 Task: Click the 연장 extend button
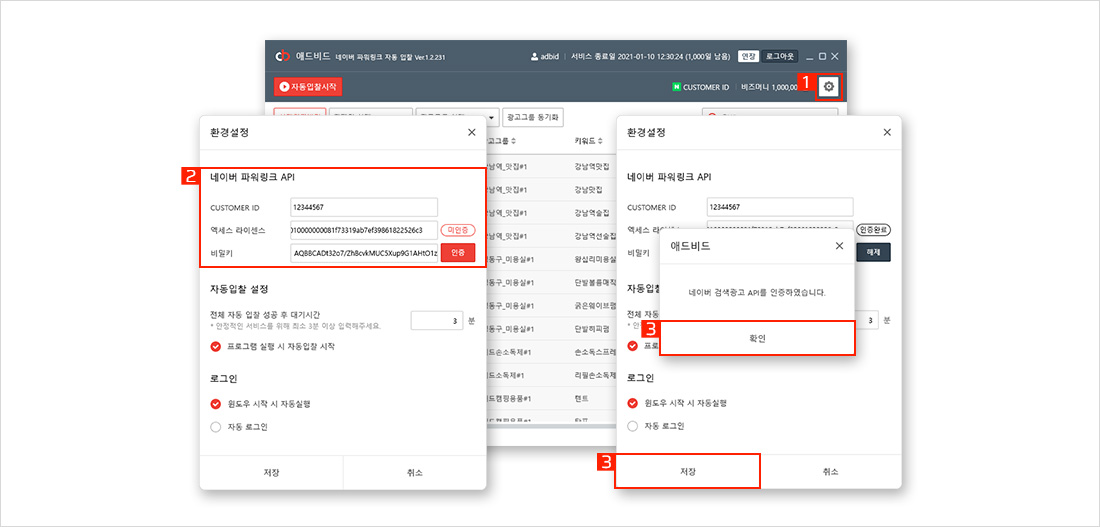coord(747,56)
